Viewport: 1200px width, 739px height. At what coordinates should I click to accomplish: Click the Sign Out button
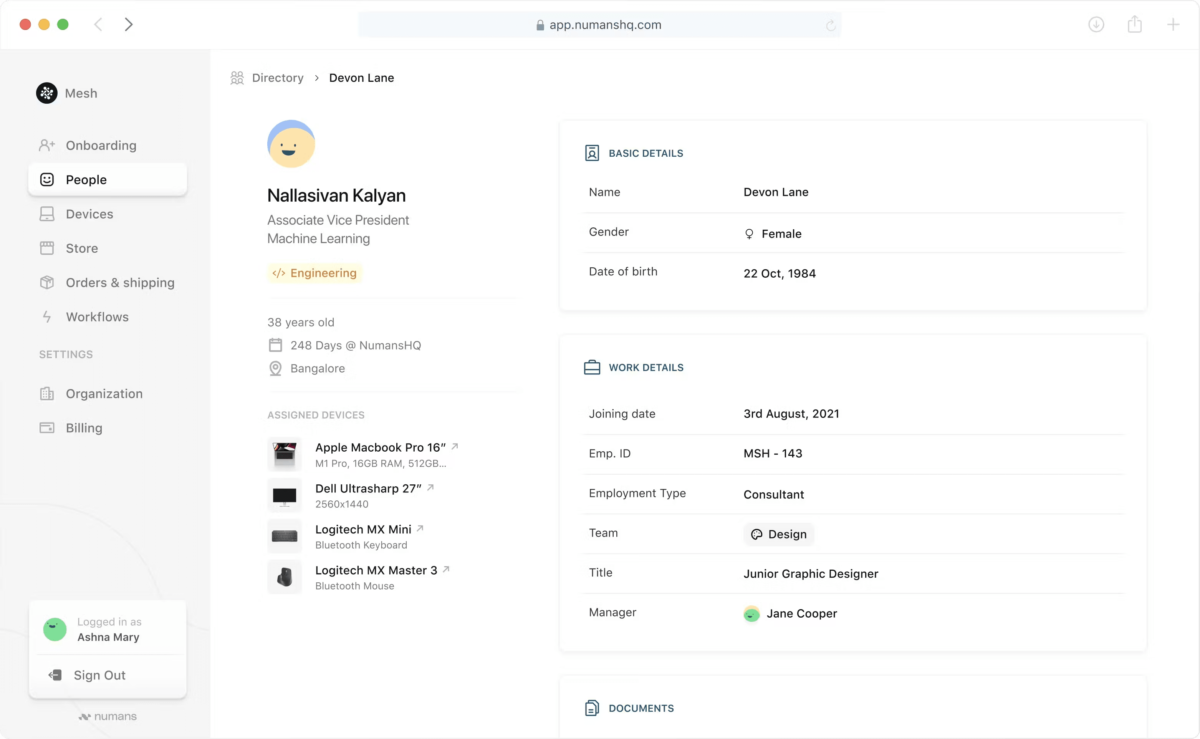tap(99, 675)
